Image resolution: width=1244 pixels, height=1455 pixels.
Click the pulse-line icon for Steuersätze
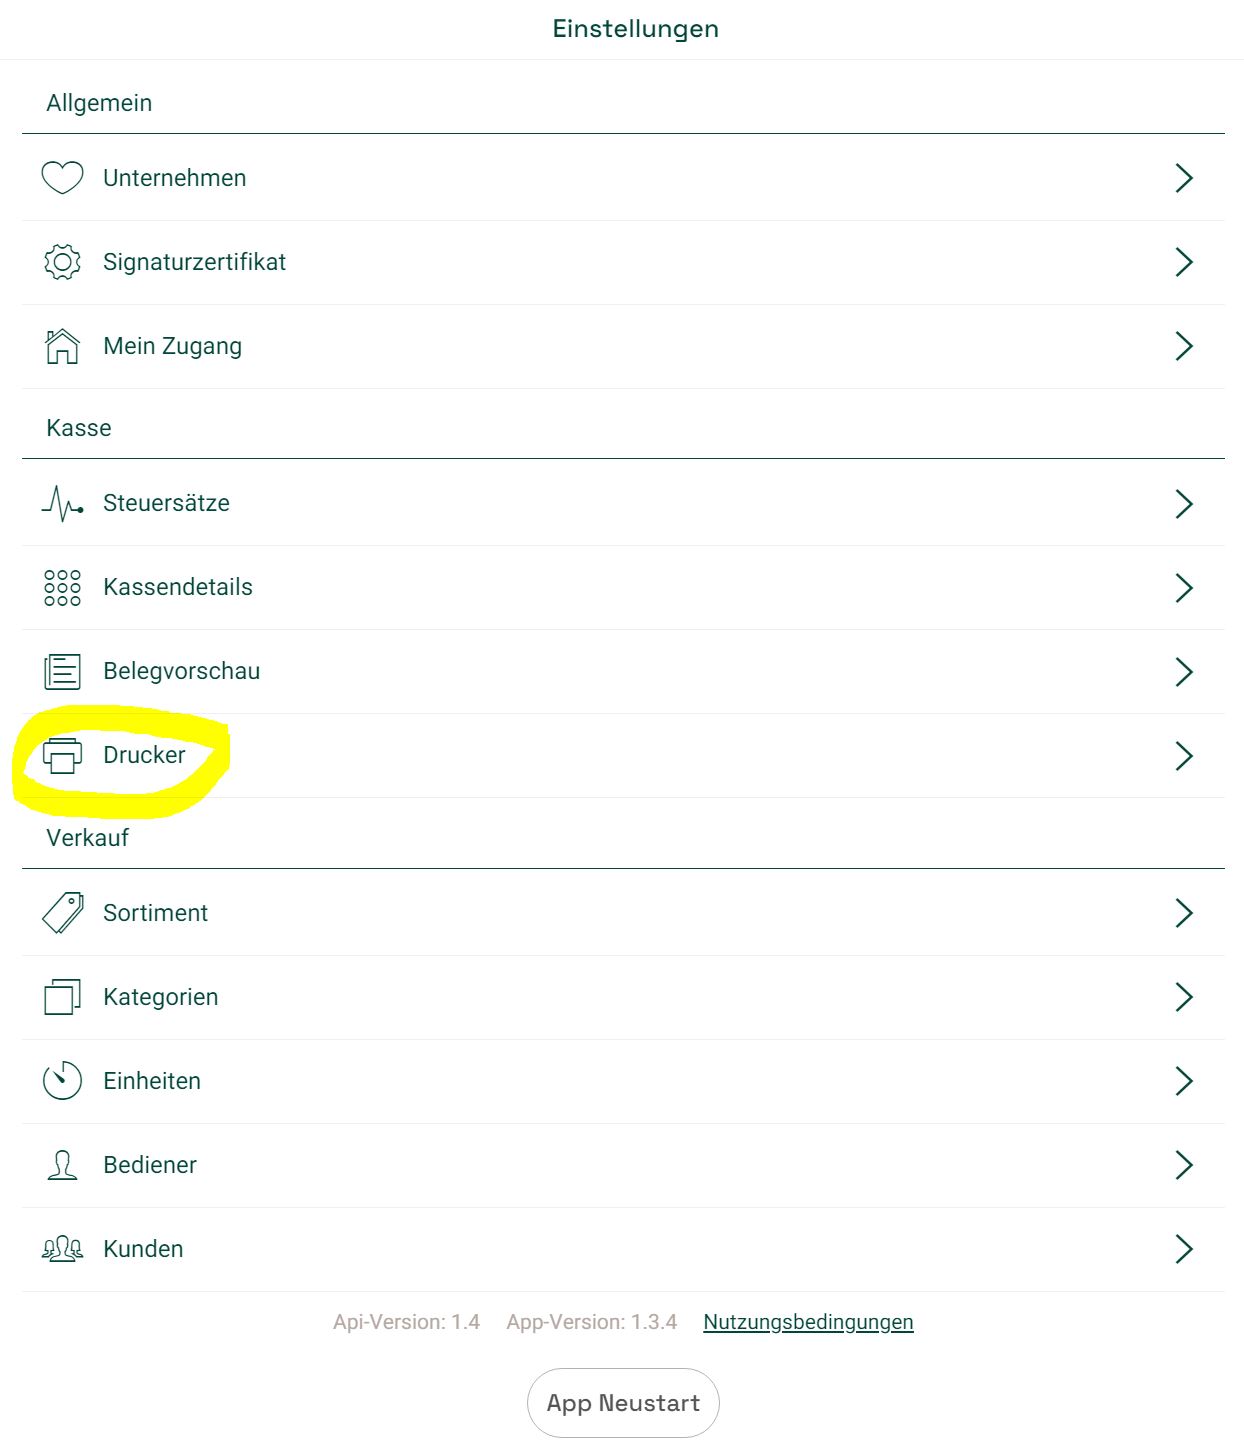click(x=62, y=503)
